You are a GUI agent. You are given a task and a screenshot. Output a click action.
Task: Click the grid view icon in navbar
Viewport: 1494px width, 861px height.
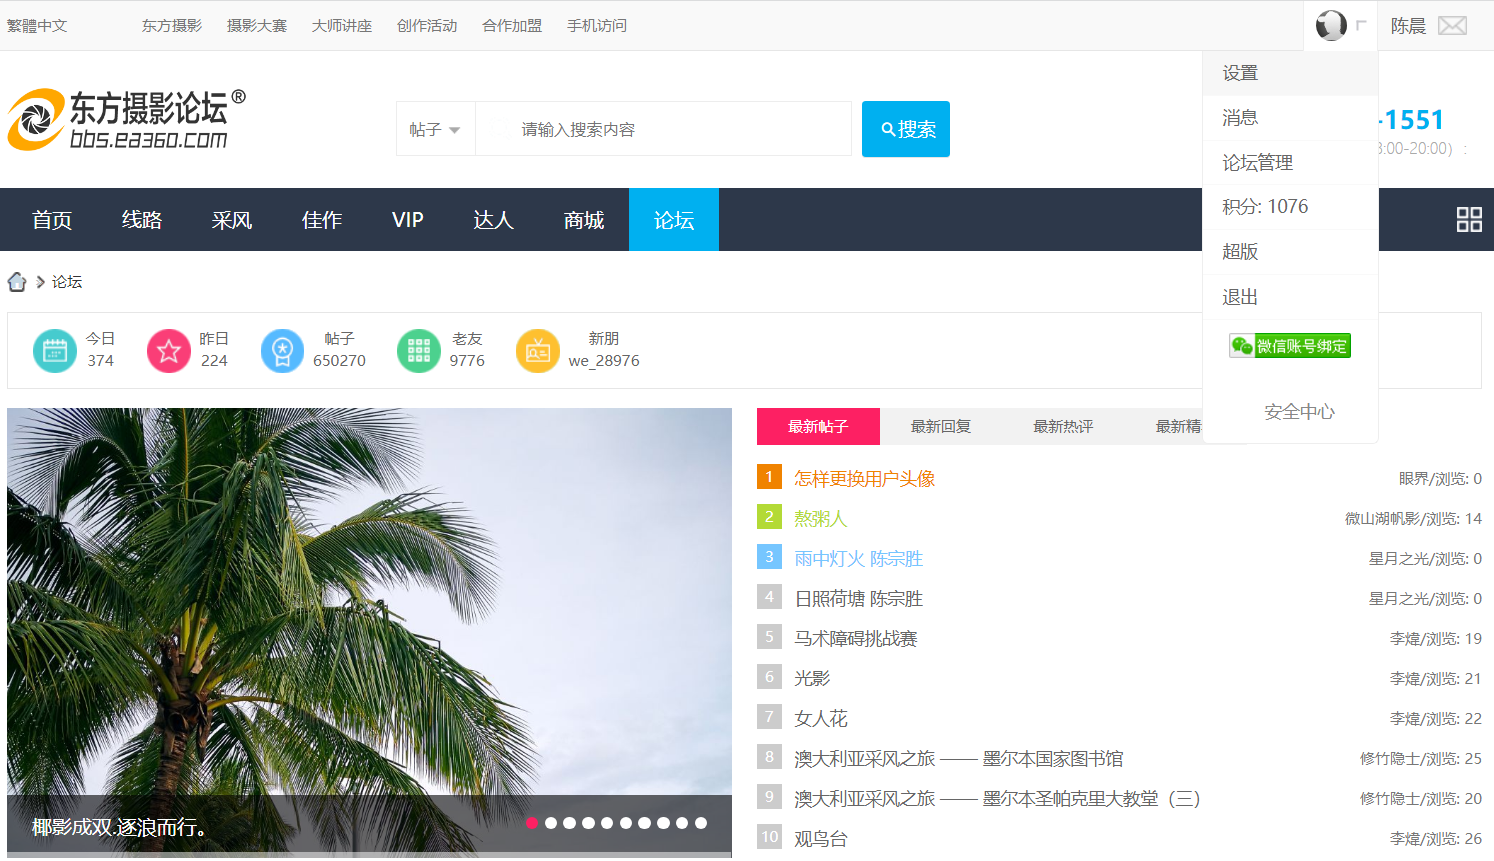(x=1468, y=219)
